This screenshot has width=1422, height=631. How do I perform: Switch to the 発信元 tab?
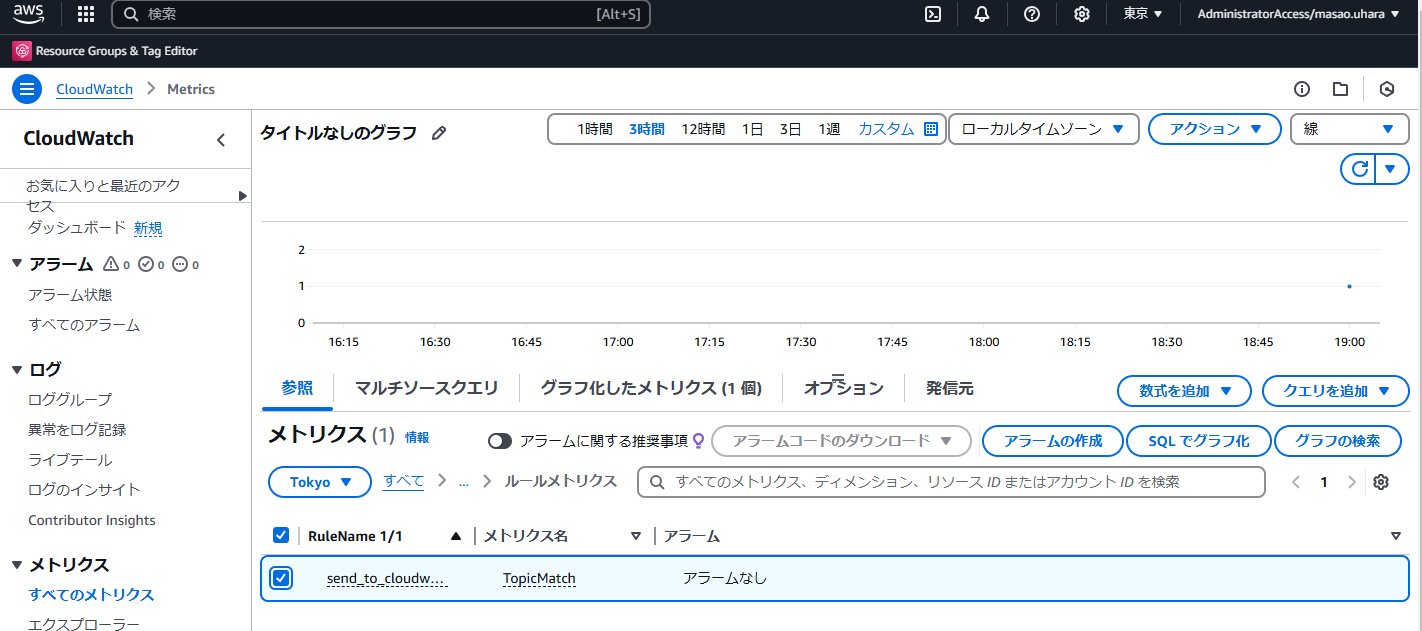950,388
